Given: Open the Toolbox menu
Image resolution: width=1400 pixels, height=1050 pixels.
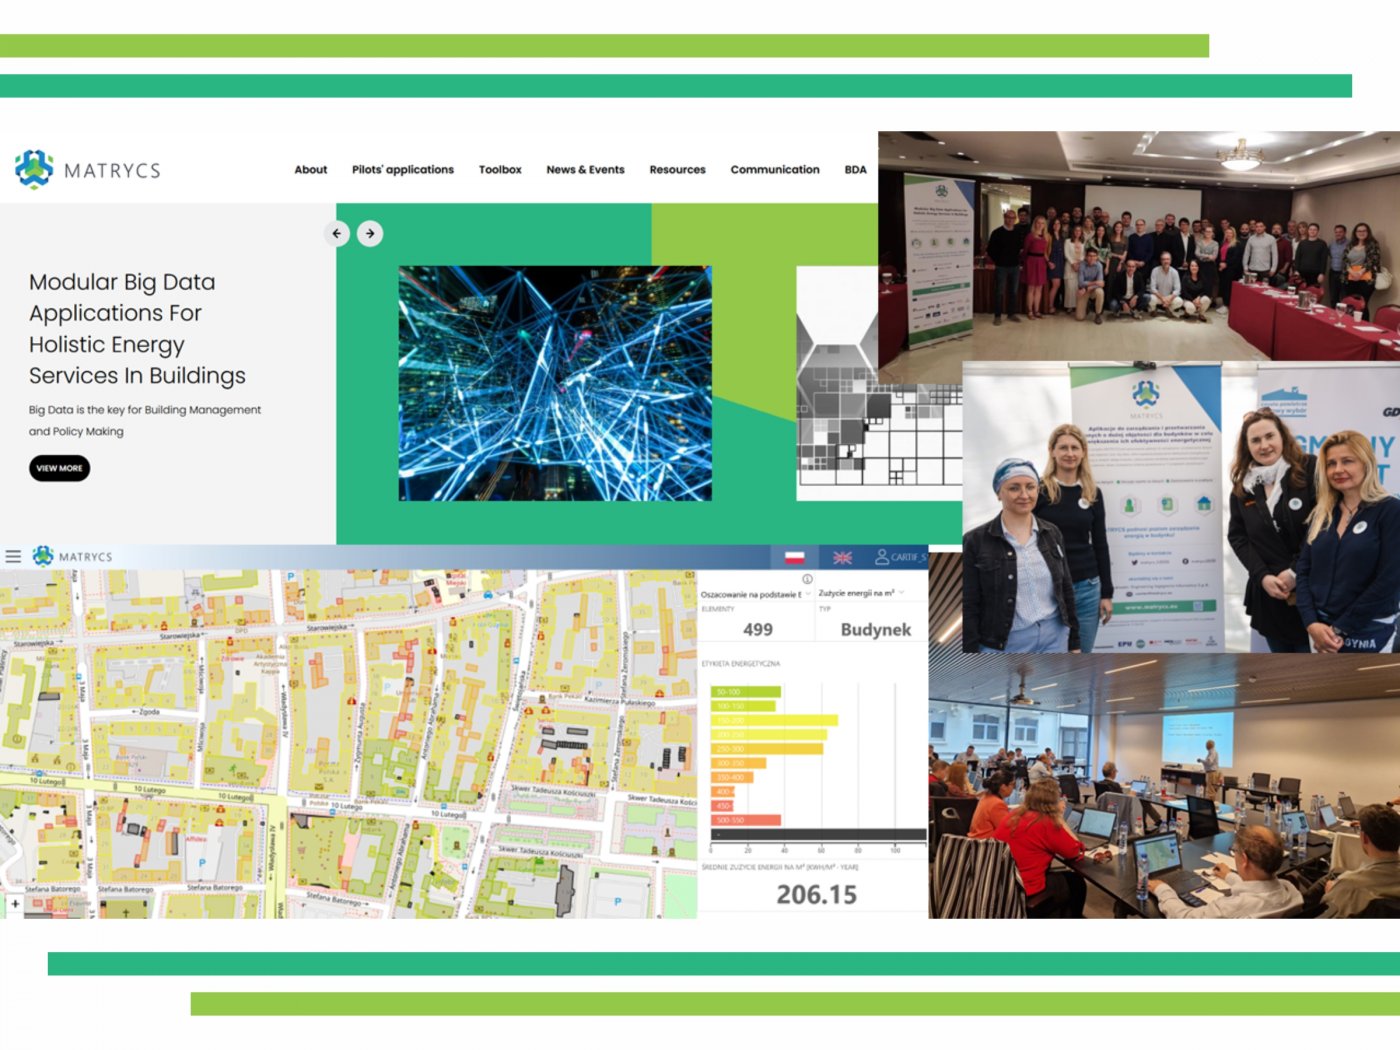Looking at the screenshot, I should (x=500, y=170).
